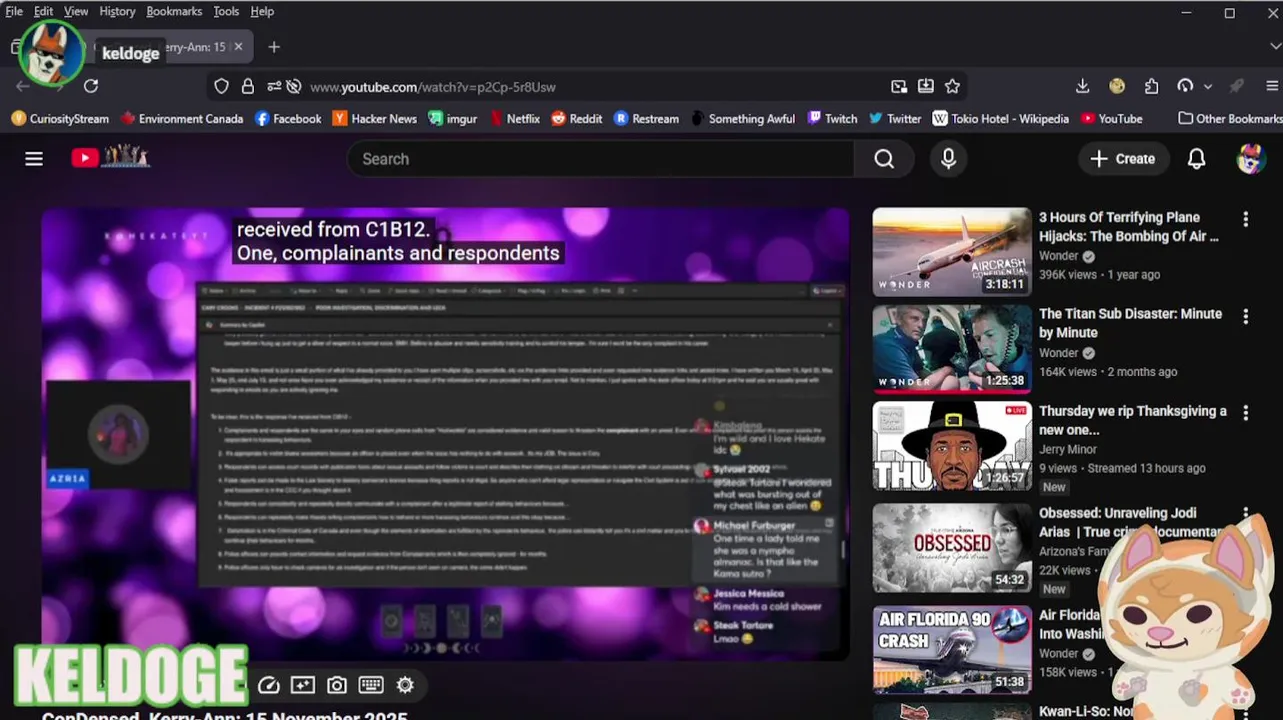Screen dimensions: 1283x720
Task: Open the YouTube account avatar menu
Action: pyautogui.click(x=1250, y=159)
